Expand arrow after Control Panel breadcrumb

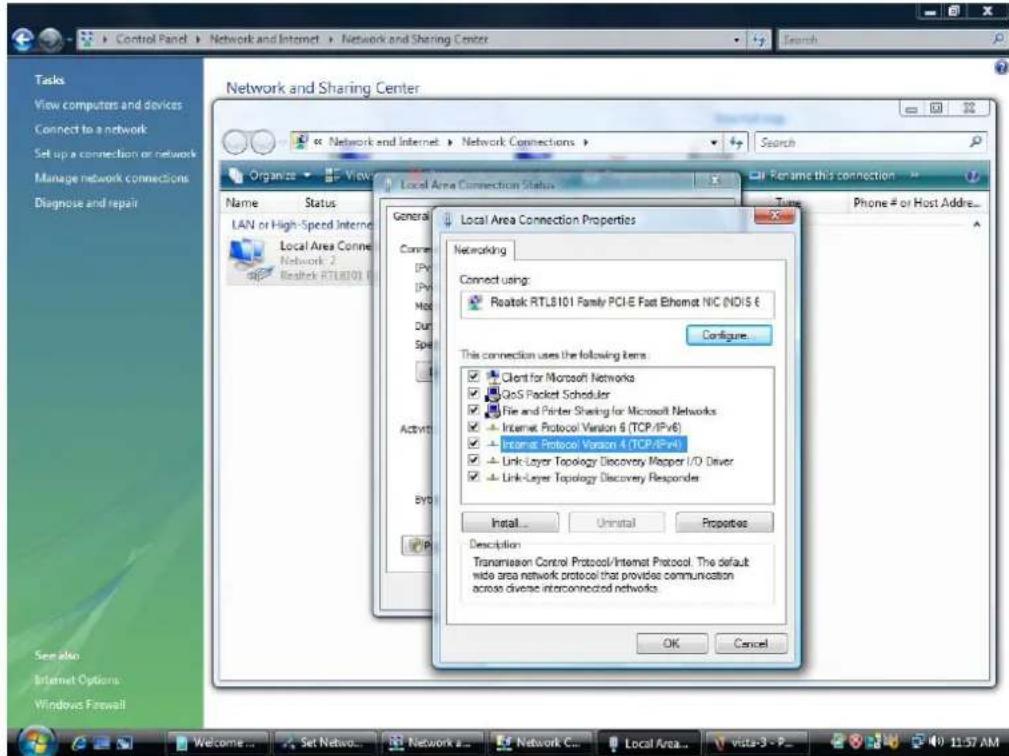tap(198, 39)
